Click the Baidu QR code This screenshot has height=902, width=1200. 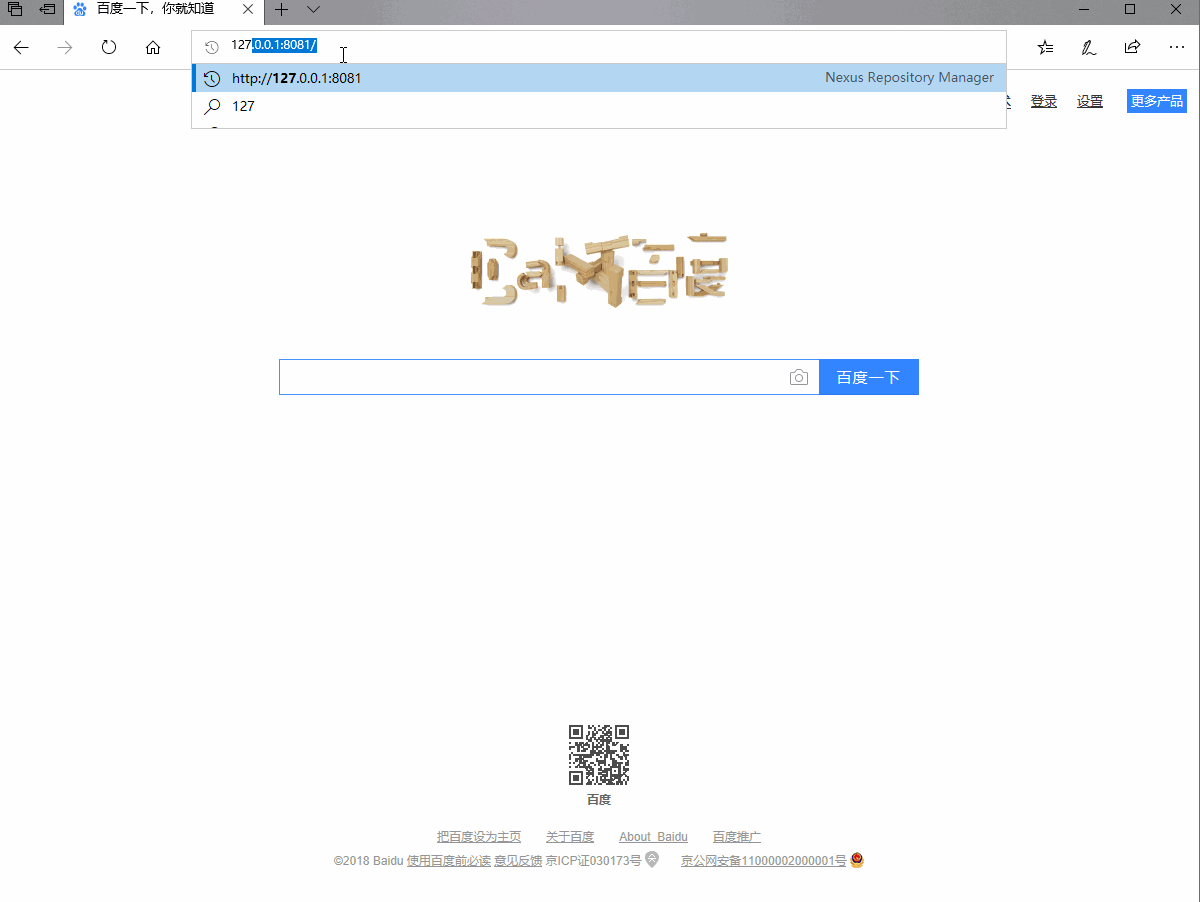coord(599,755)
